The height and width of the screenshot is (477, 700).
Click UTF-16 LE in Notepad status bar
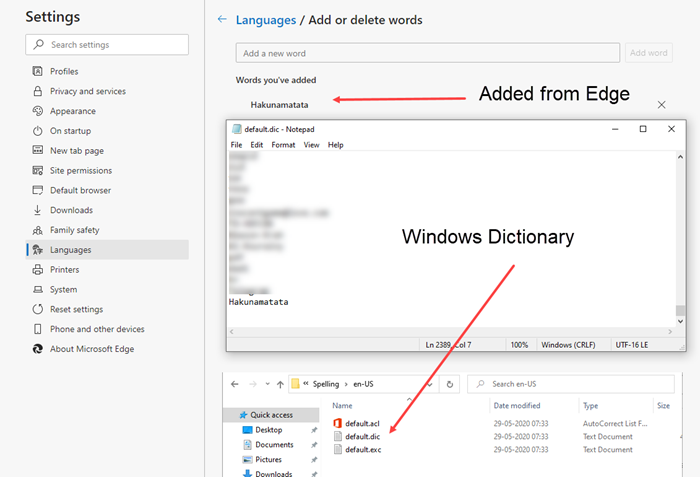click(x=632, y=345)
